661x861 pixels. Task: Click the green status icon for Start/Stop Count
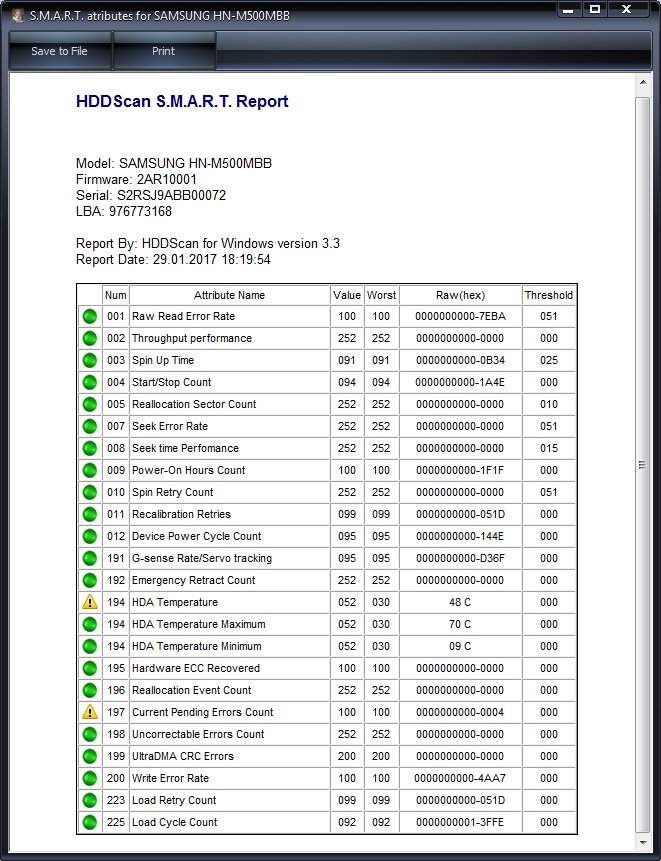(x=89, y=382)
